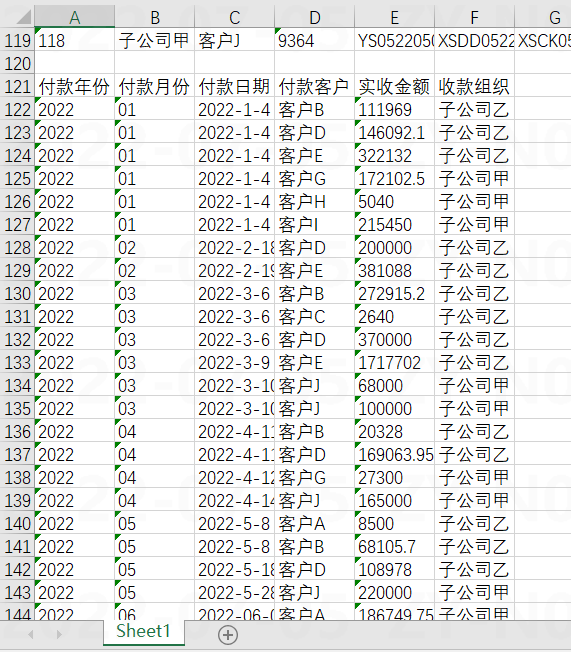571x652 pixels.
Task: Click cell starting with YS052205
Action: [394, 40]
